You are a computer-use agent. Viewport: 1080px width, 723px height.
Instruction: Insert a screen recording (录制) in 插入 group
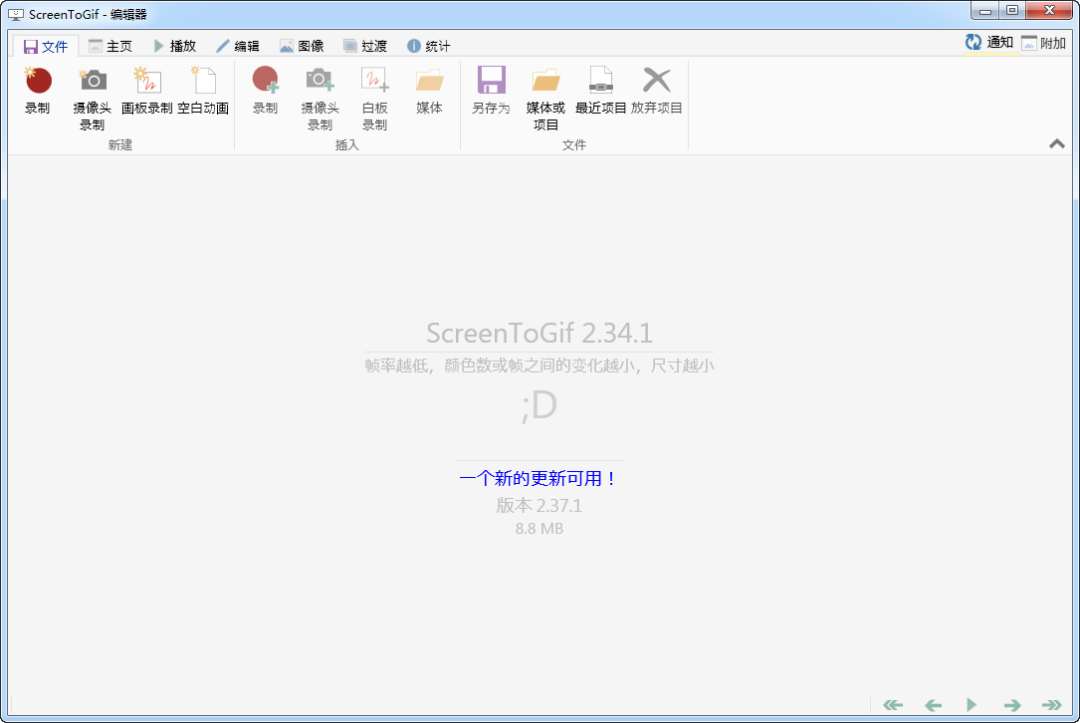(265, 90)
